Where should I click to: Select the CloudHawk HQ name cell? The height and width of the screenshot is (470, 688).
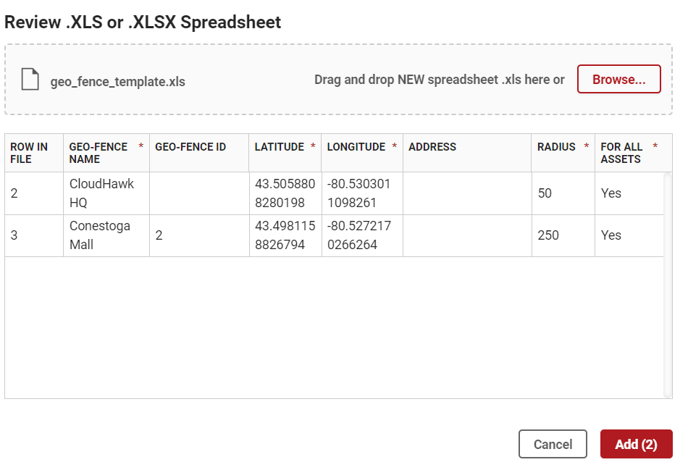[101, 193]
